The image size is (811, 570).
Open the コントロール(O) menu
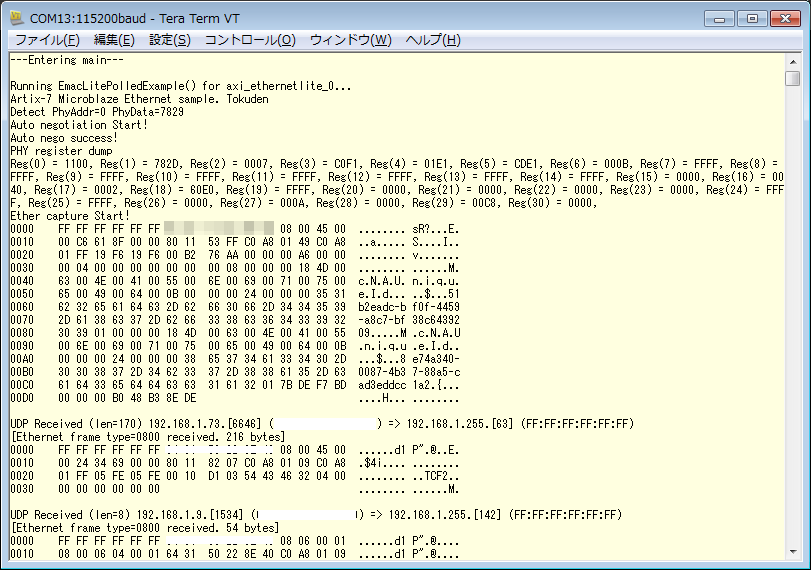[x=250, y=40]
